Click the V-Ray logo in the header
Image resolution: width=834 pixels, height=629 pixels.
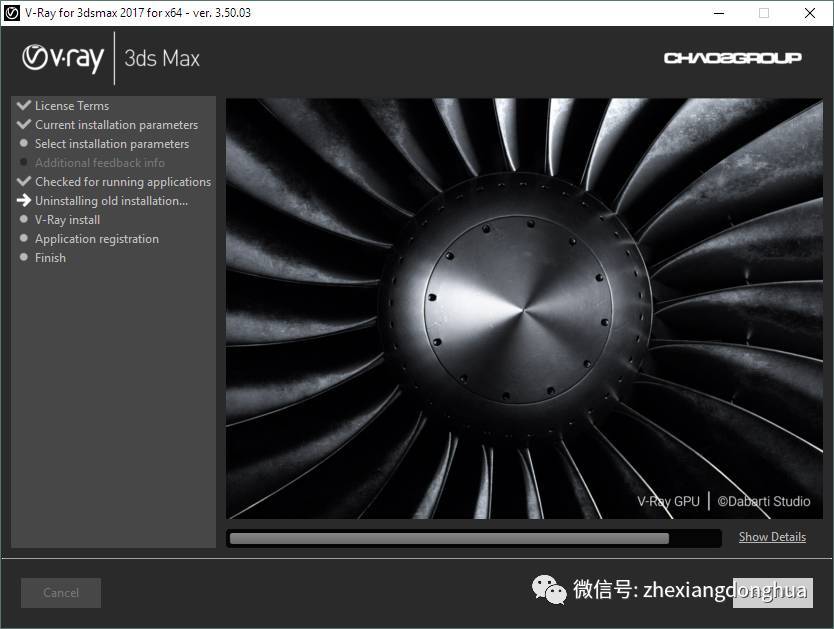coord(63,58)
